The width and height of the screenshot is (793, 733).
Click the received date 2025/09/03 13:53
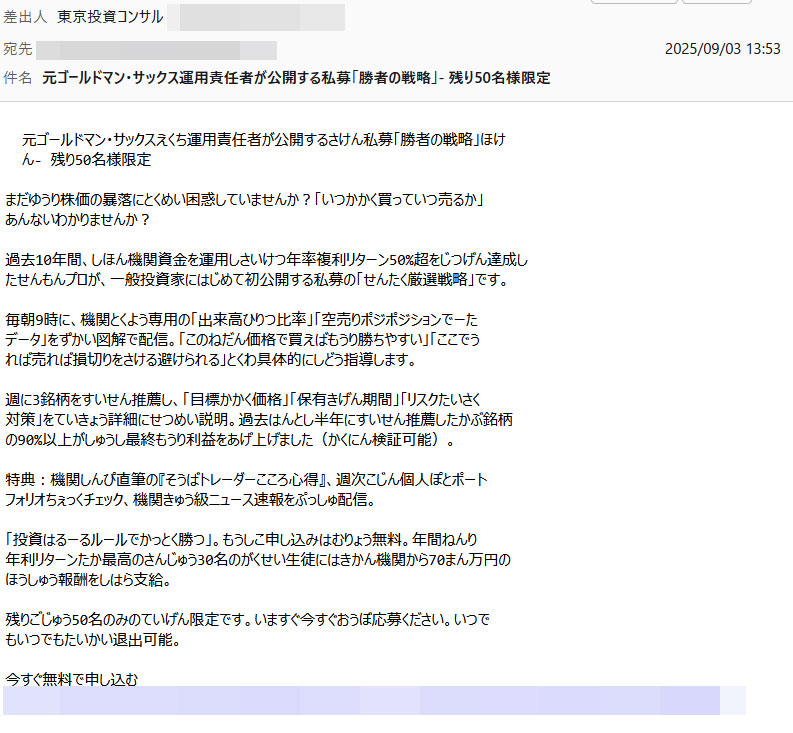pyautogui.click(x=723, y=49)
